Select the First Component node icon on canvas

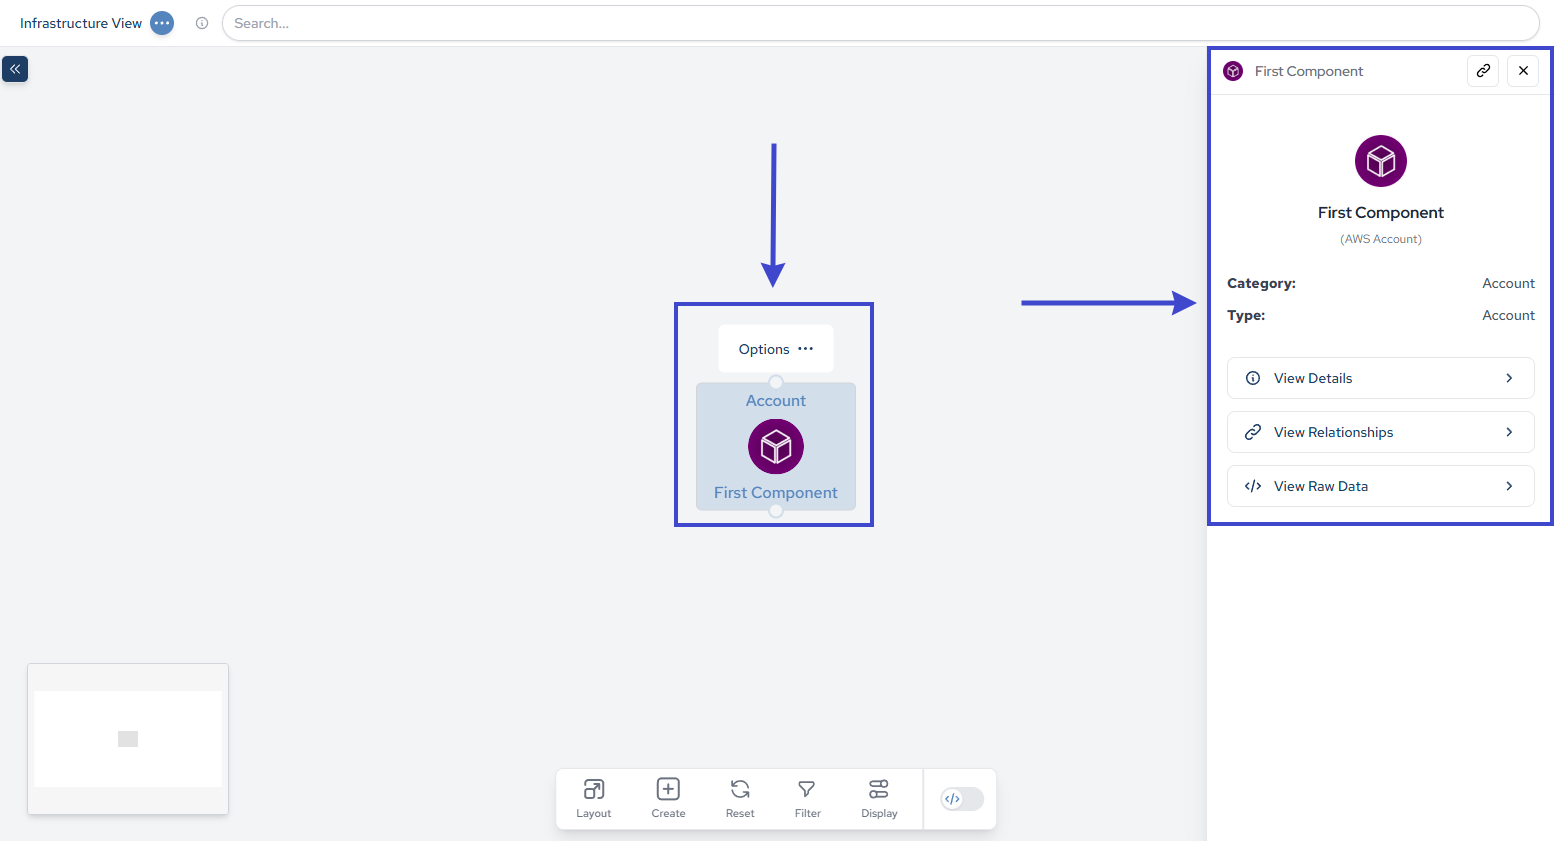(x=775, y=446)
